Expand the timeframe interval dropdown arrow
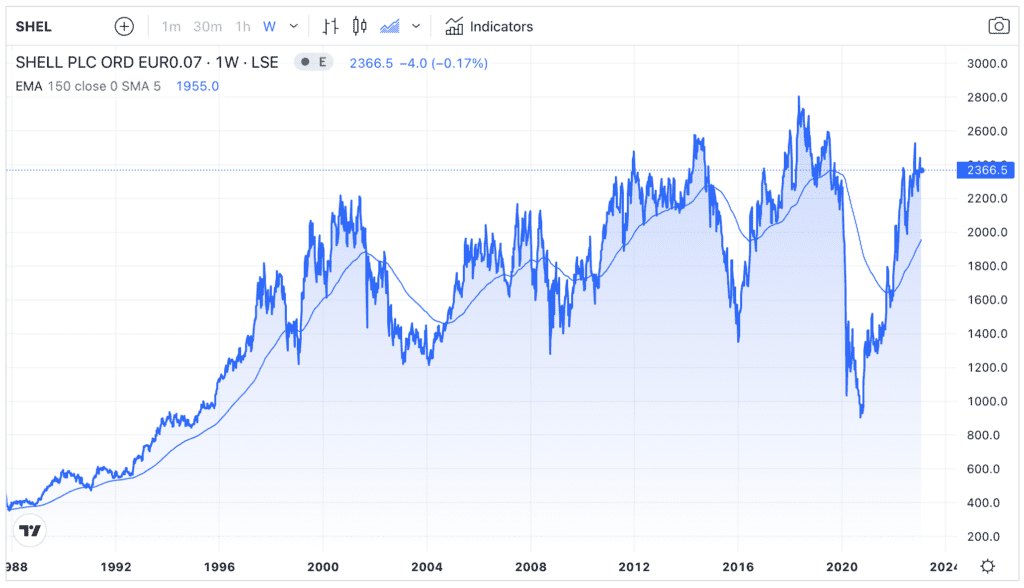Viewport: 1024px width, 588px height. coord(293,26)
